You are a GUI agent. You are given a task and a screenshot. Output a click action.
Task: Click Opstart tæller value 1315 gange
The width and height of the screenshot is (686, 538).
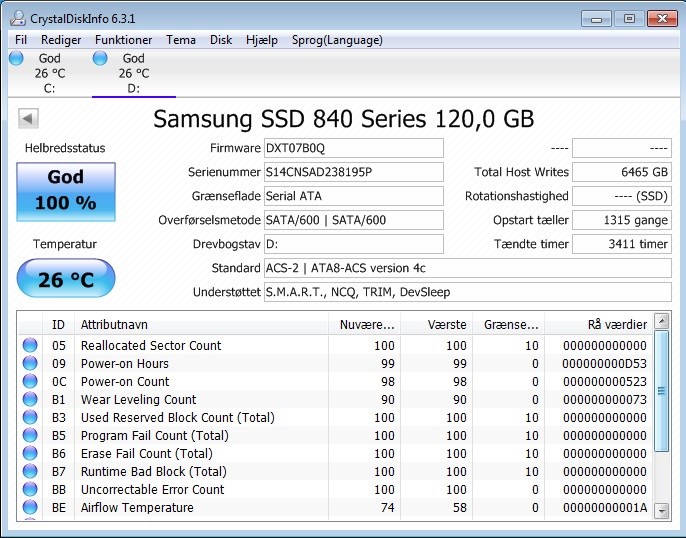tap(622, 220)
